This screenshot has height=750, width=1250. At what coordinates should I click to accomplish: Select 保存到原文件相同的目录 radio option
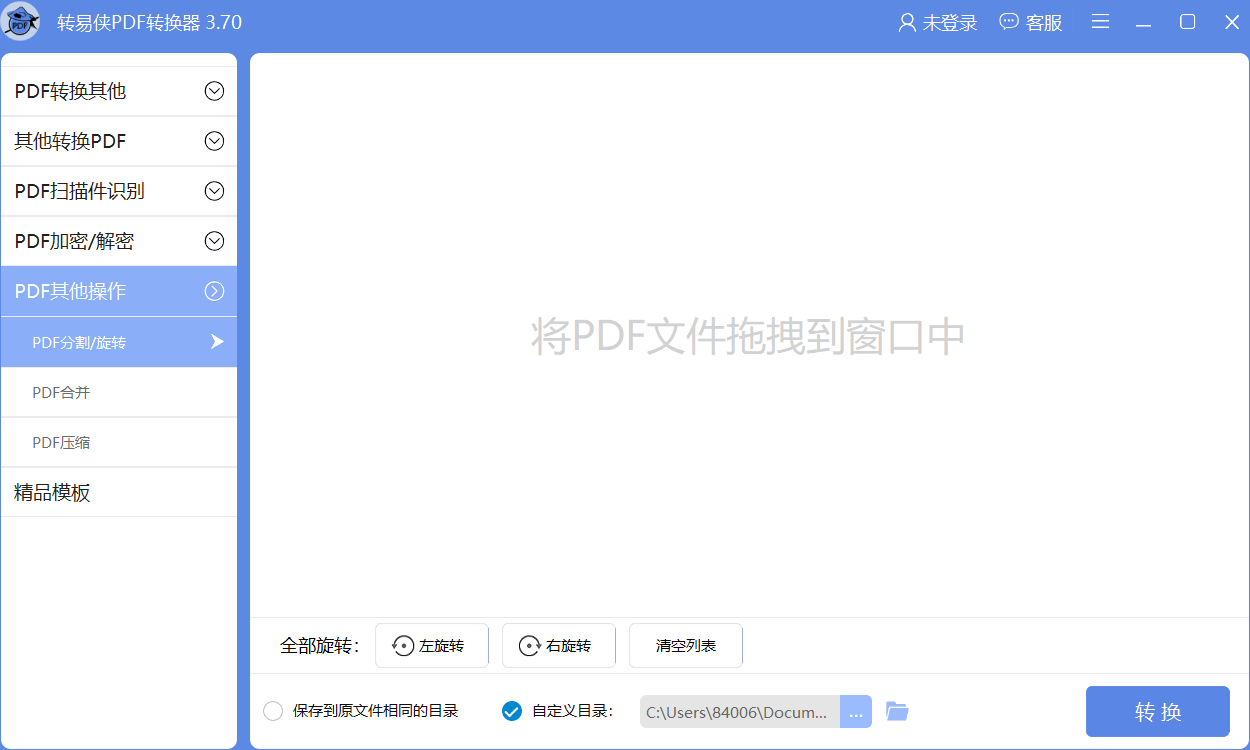(273, 711)
